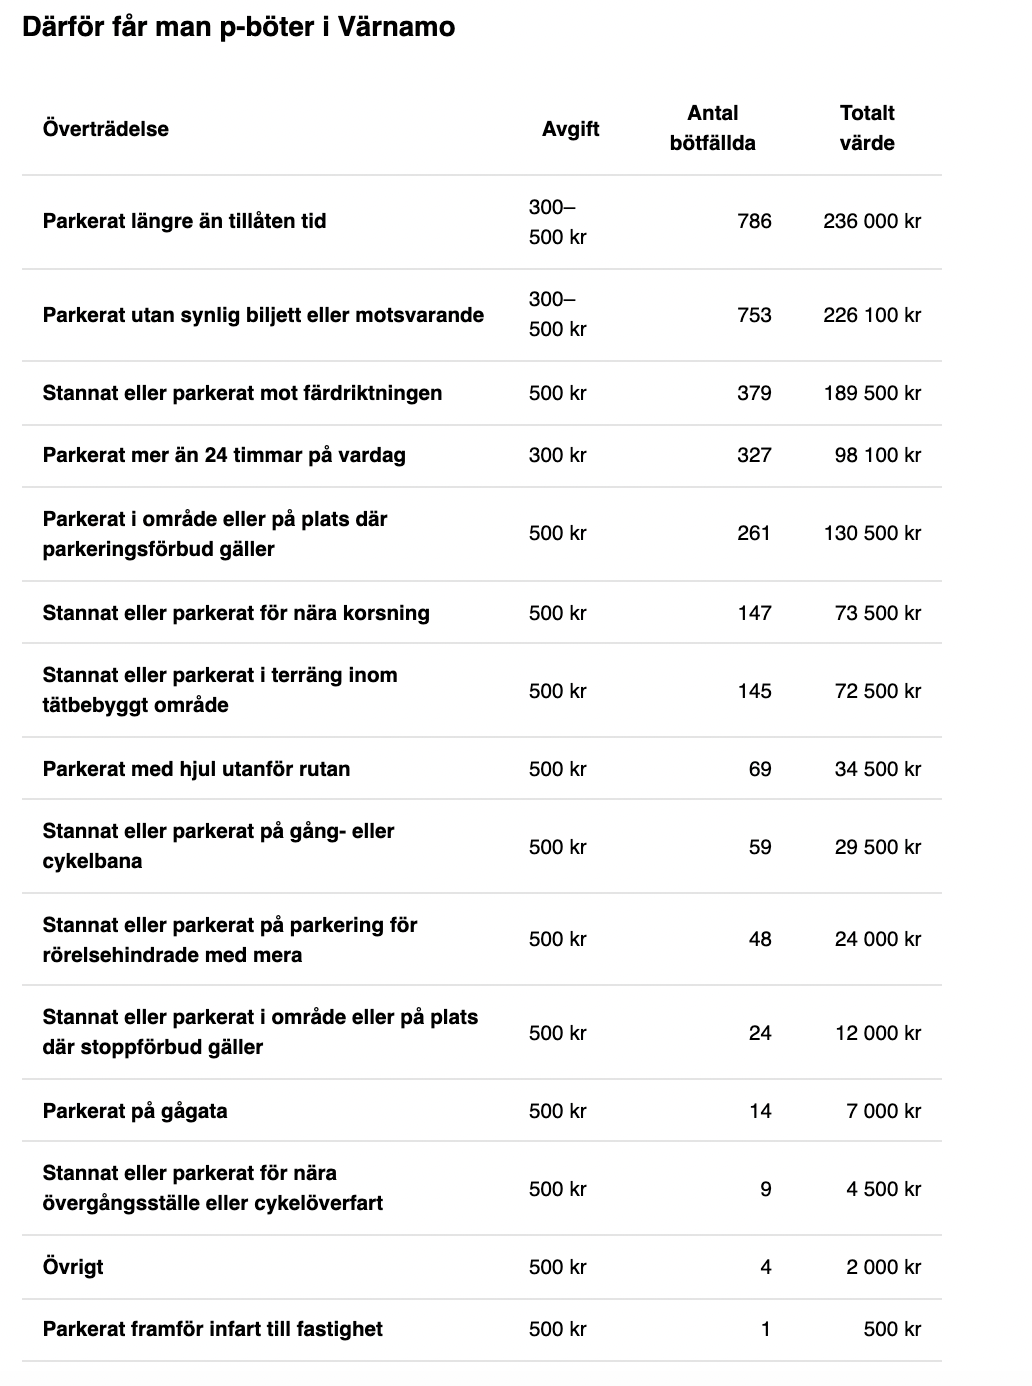The height and width of the screenshot is (1386, 1032).
Task: Click the 'Parkerat på gågata' row
Action: (482, 1111)
